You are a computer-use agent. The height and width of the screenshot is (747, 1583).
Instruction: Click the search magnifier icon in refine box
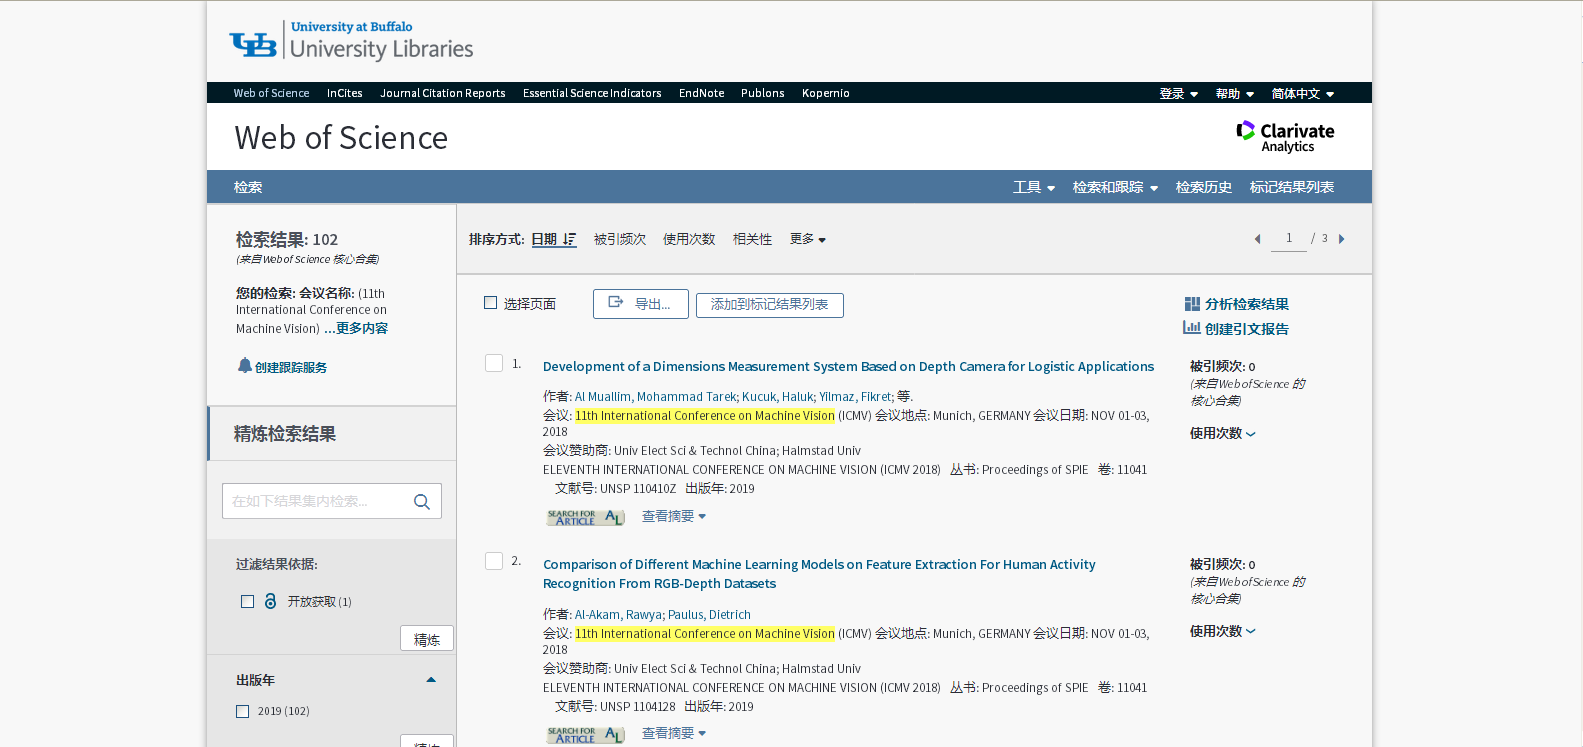coord(422,502)
